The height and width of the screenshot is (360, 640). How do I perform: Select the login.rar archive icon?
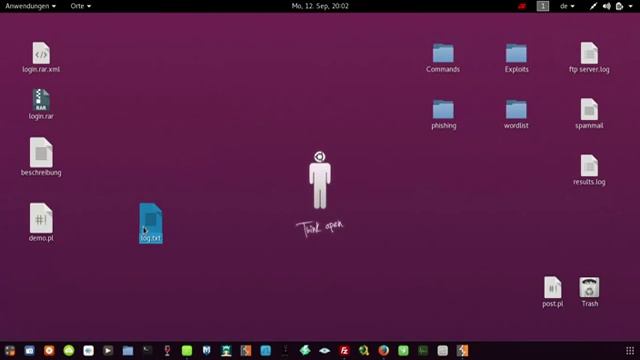coord(41,100)
